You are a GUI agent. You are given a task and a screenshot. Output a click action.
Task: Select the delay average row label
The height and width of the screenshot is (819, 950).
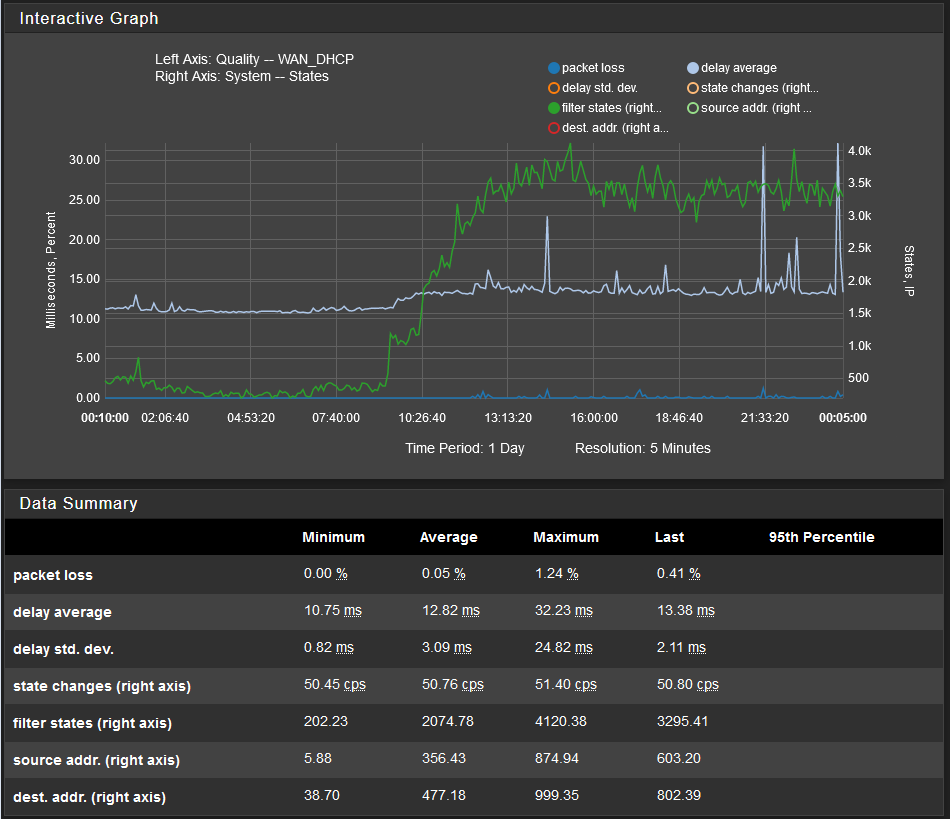[x=62, y=612]
